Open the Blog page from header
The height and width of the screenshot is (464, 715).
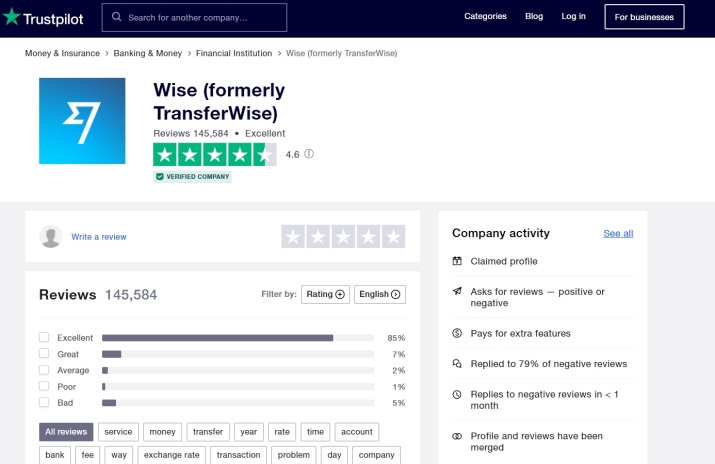coord(534,16)
